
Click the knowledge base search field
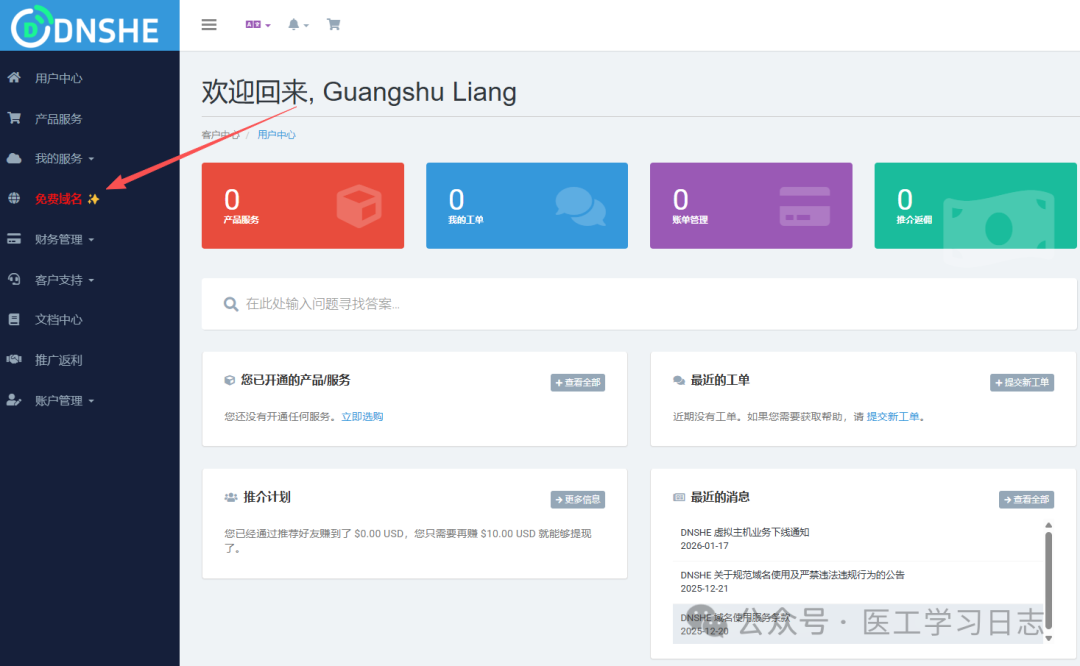640,304
